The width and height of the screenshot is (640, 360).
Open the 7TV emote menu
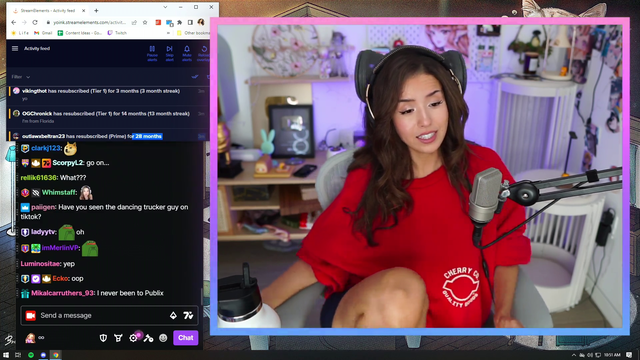(x=188, y=315)
